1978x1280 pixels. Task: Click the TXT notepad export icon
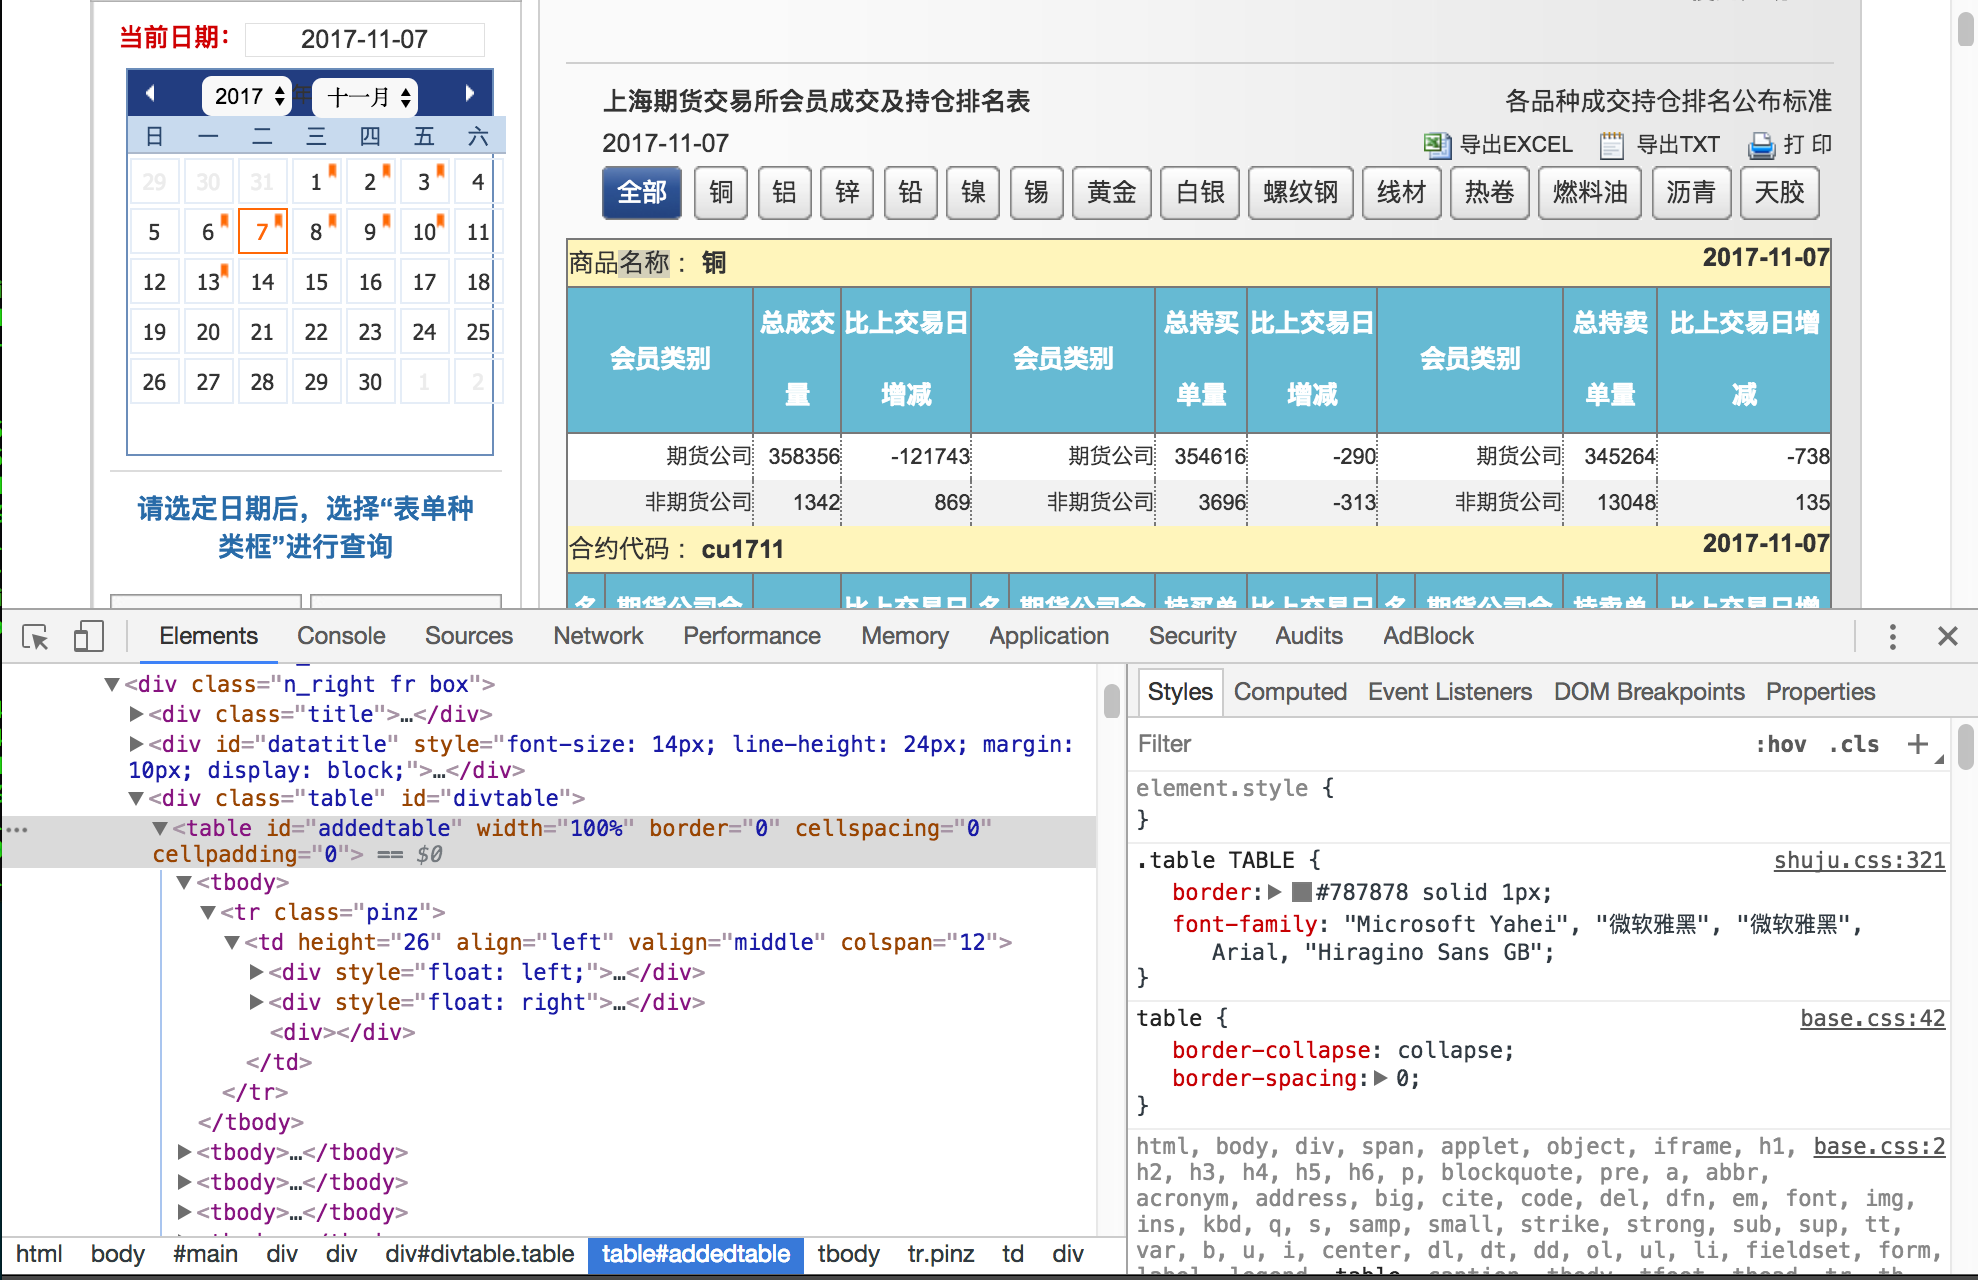[x=1611, y=145]
